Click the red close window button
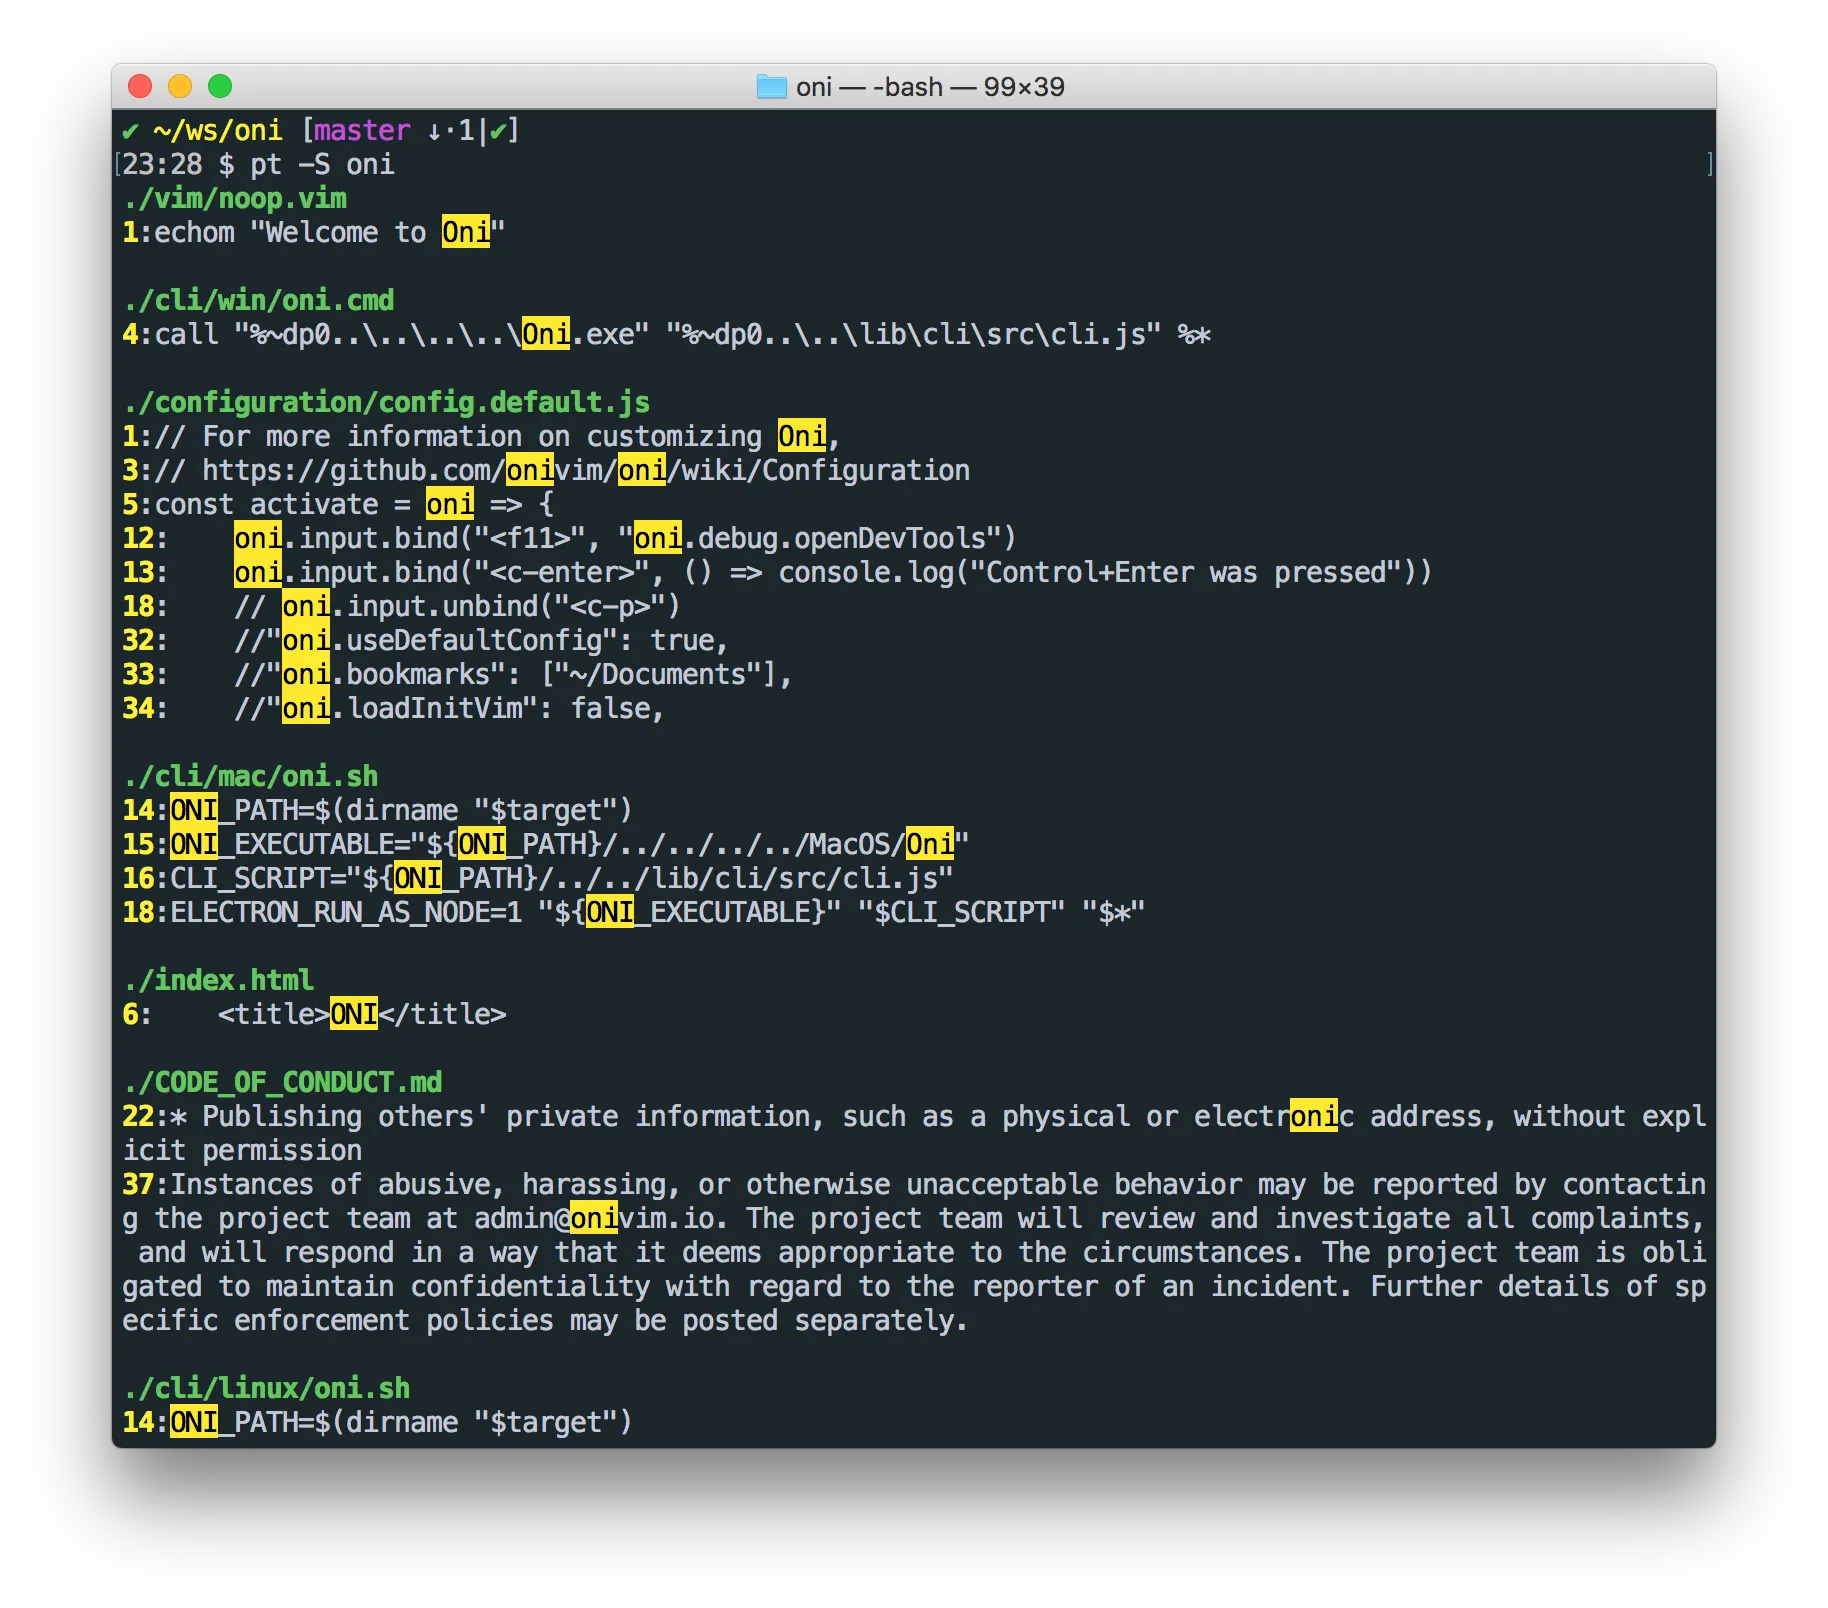 click(x=140, y=87)
